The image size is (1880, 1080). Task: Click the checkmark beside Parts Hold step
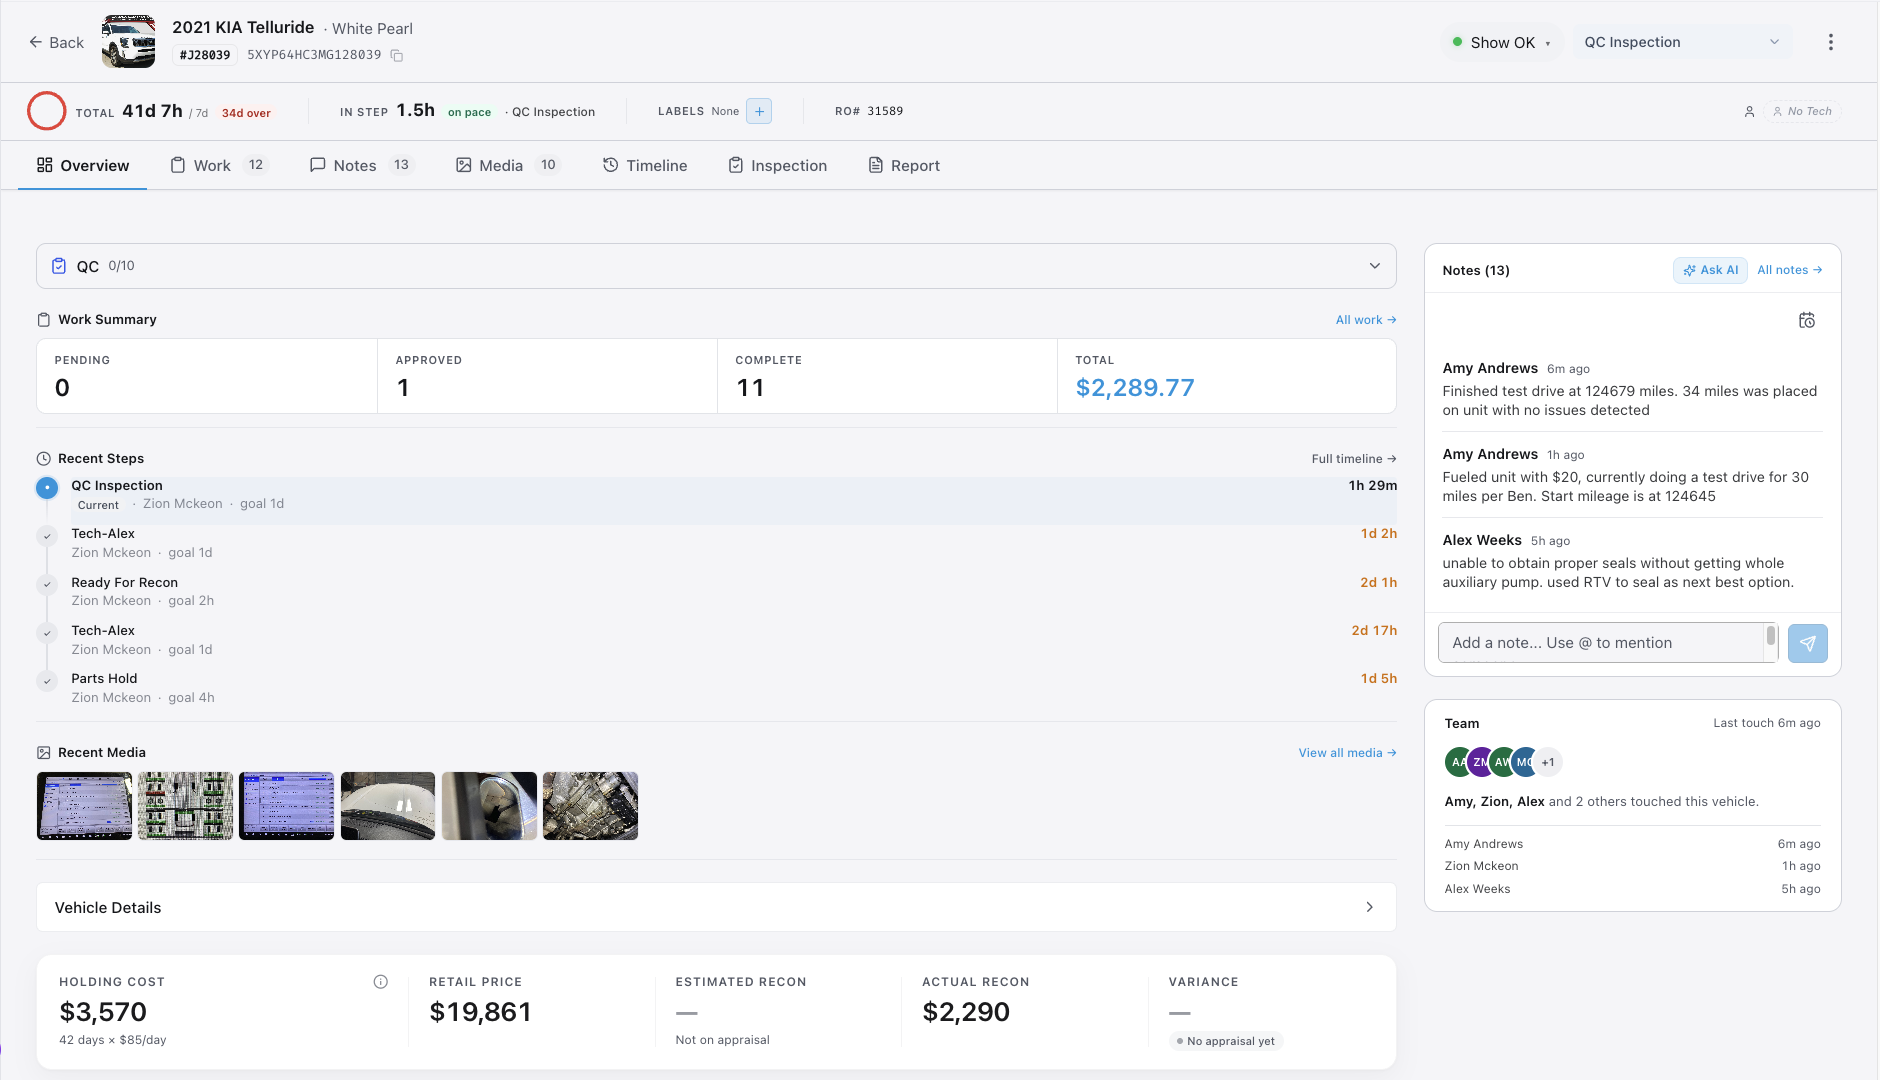pyautogui.click(x=47, y=681)
